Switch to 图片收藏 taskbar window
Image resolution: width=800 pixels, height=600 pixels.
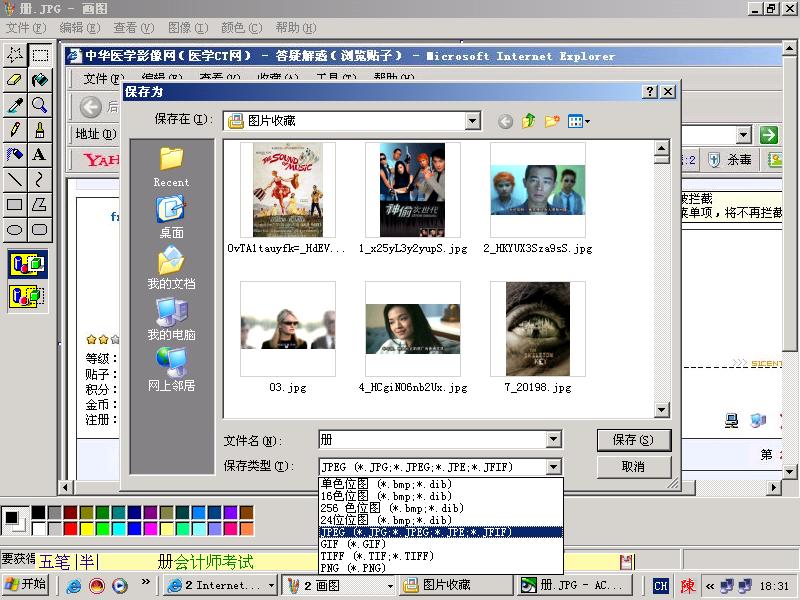coord(457,585)
